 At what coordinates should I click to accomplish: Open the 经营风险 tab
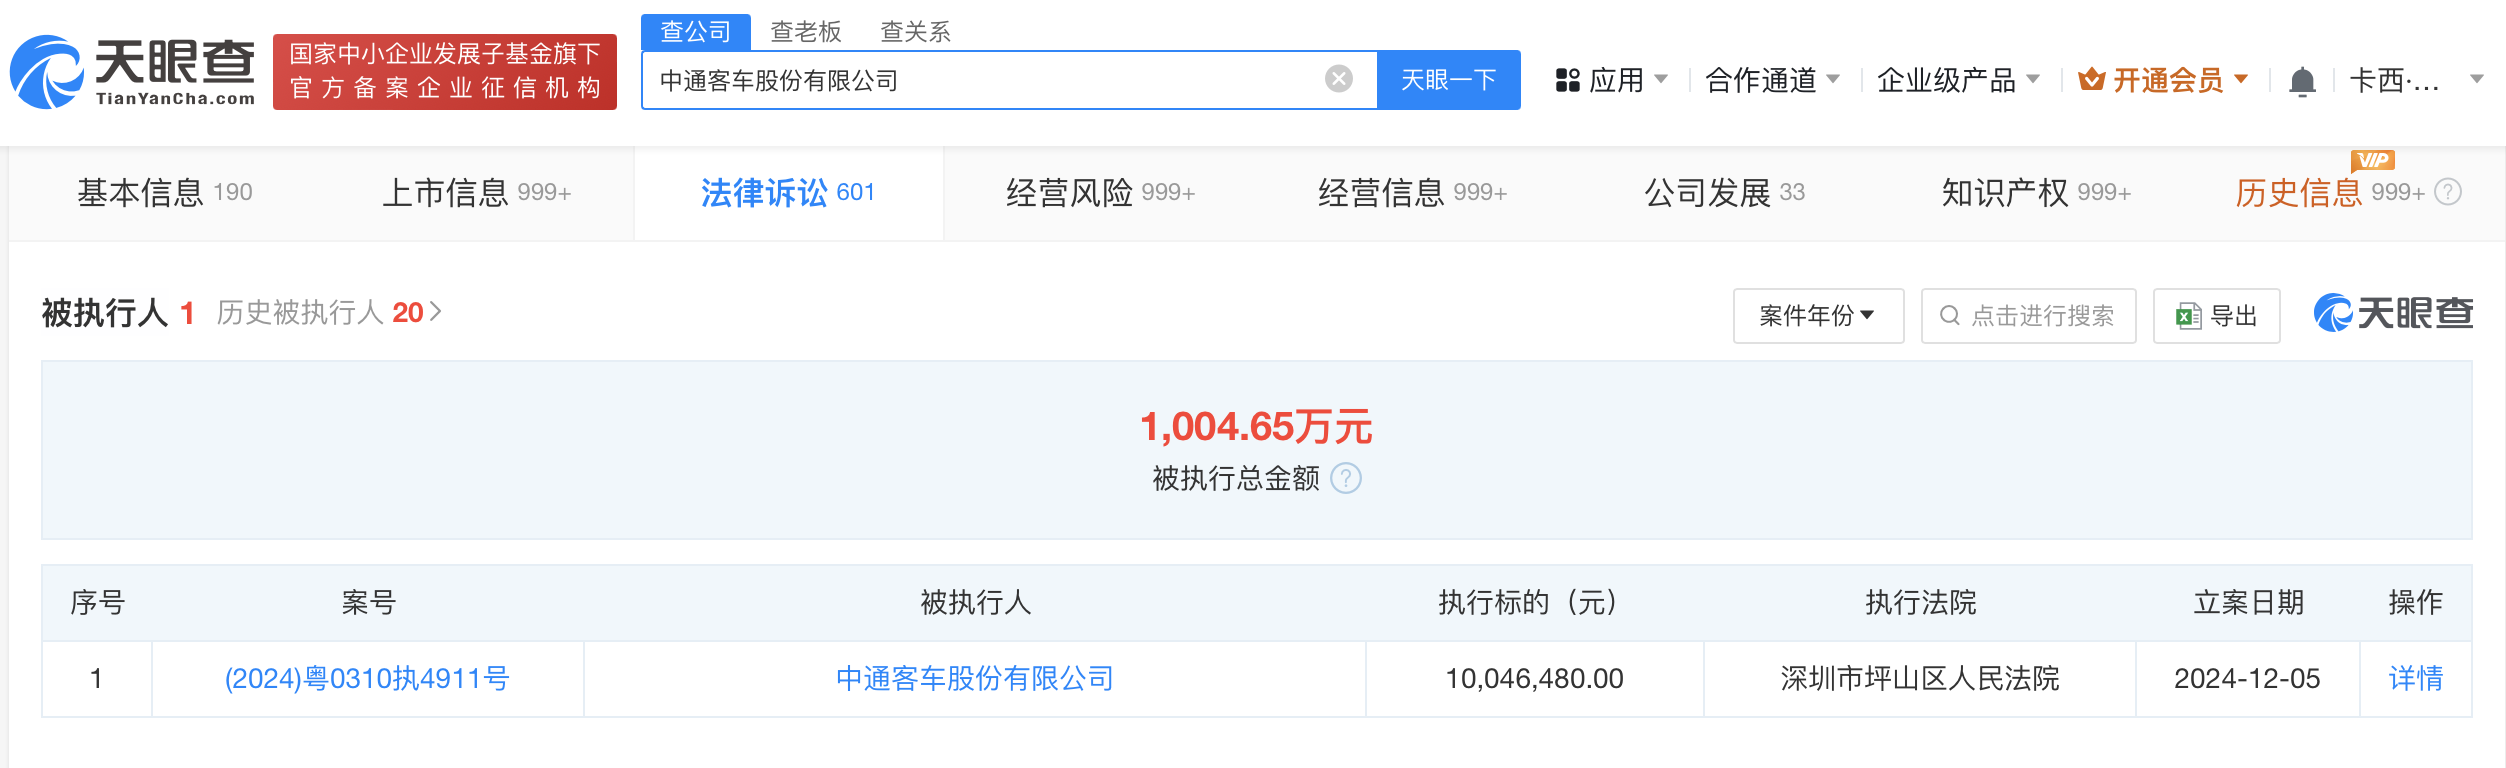coord(1101,192)
